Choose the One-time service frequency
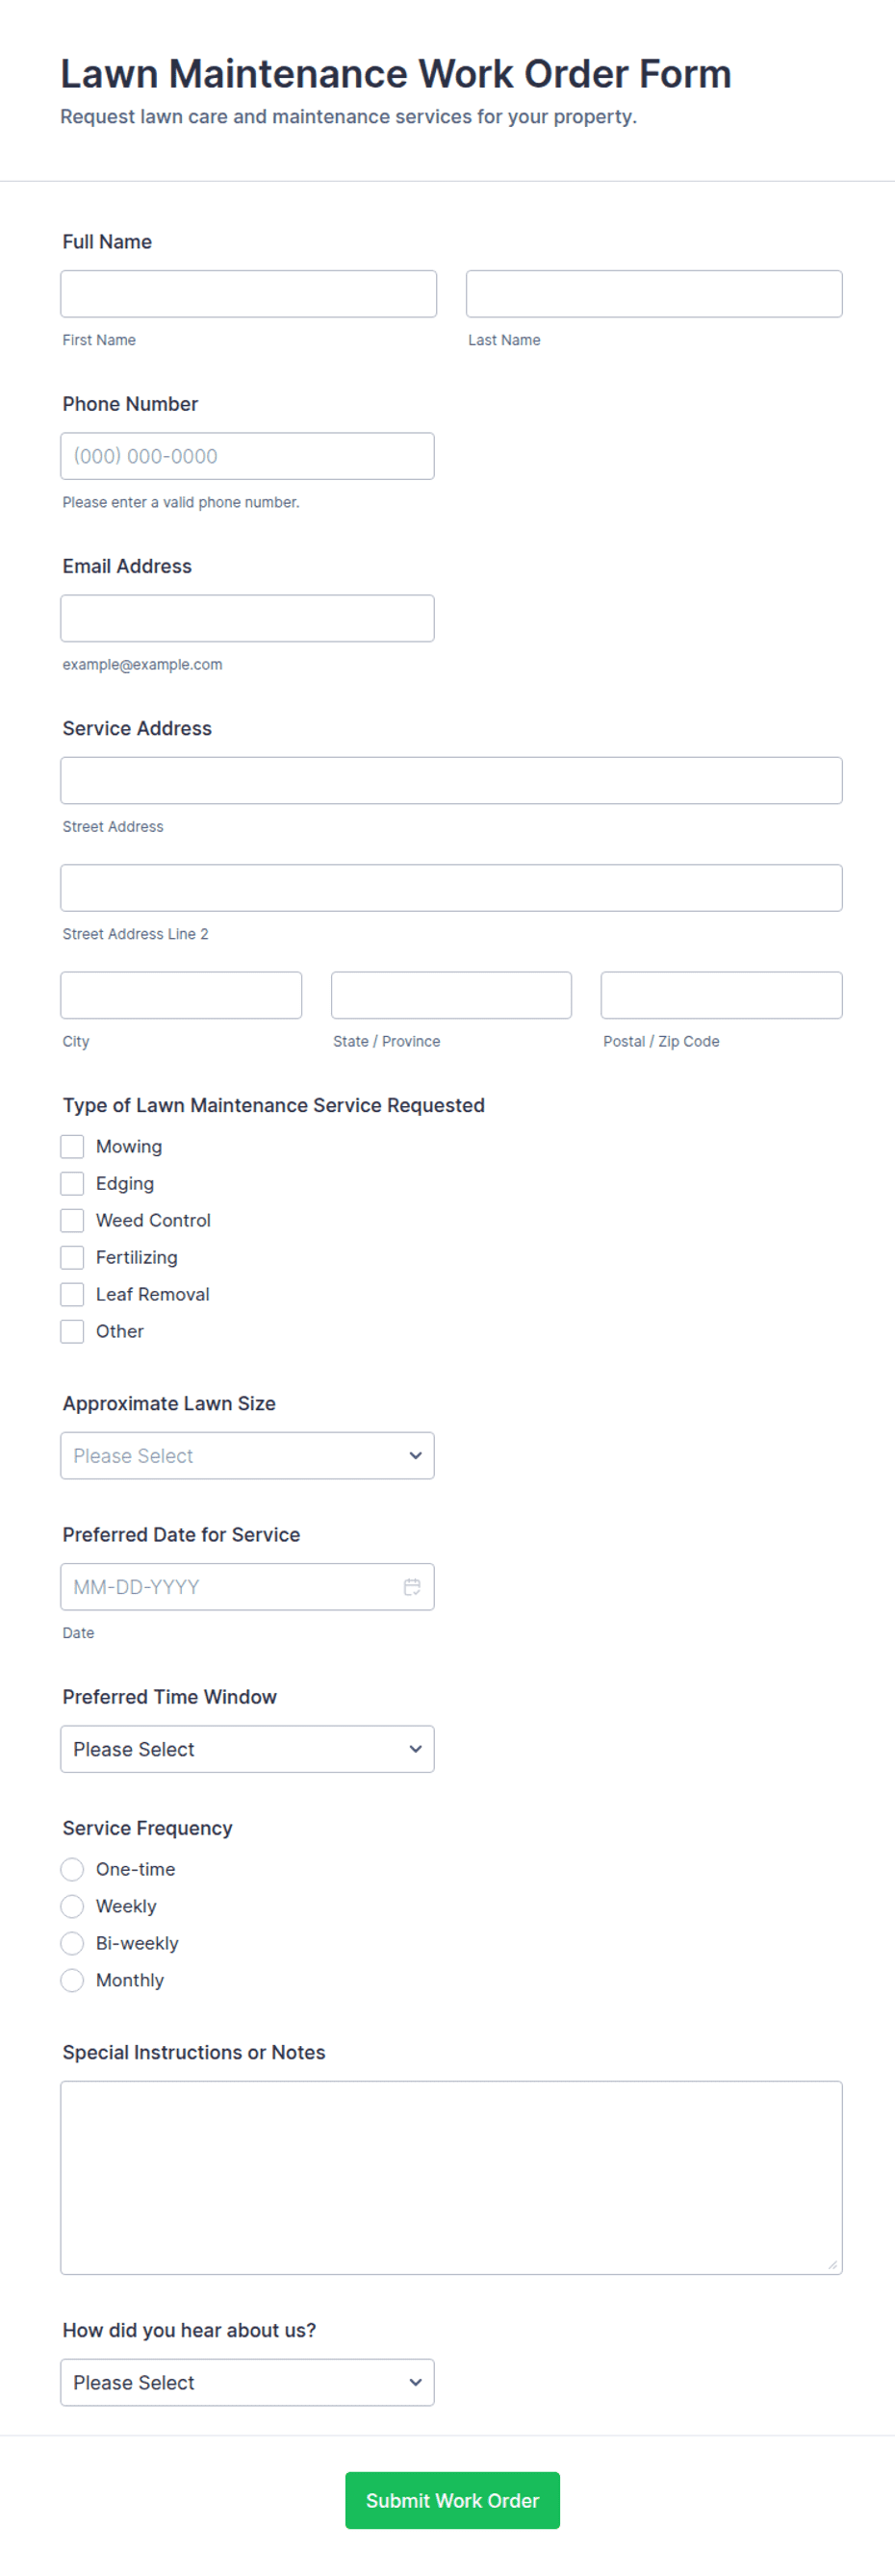Viewport: 895px width, 2576px height. (72, 1869)
